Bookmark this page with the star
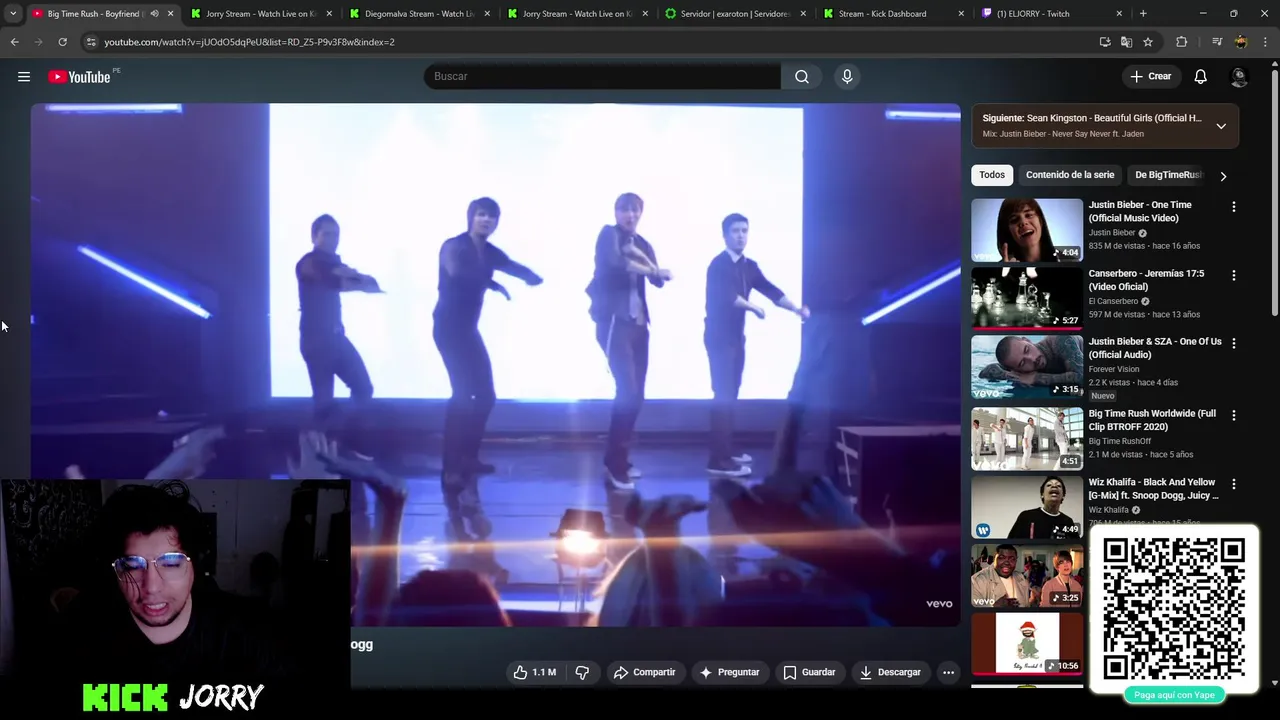This screenshot has height=720, width=1280. click(1148, 42)
